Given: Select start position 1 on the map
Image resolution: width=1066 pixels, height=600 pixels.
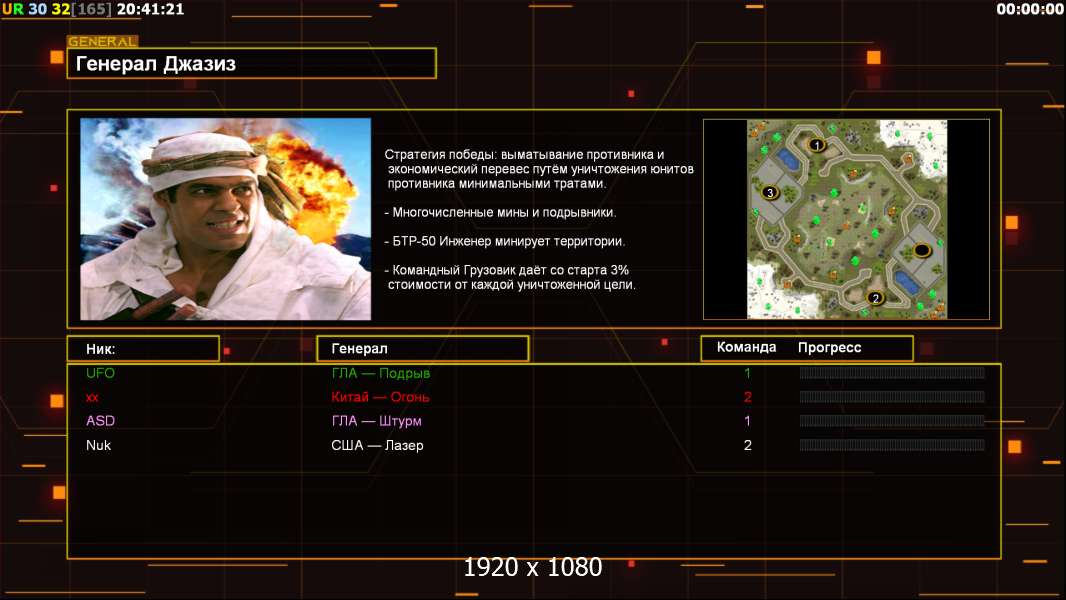Looking at the screenshot, I should point(816,145).
